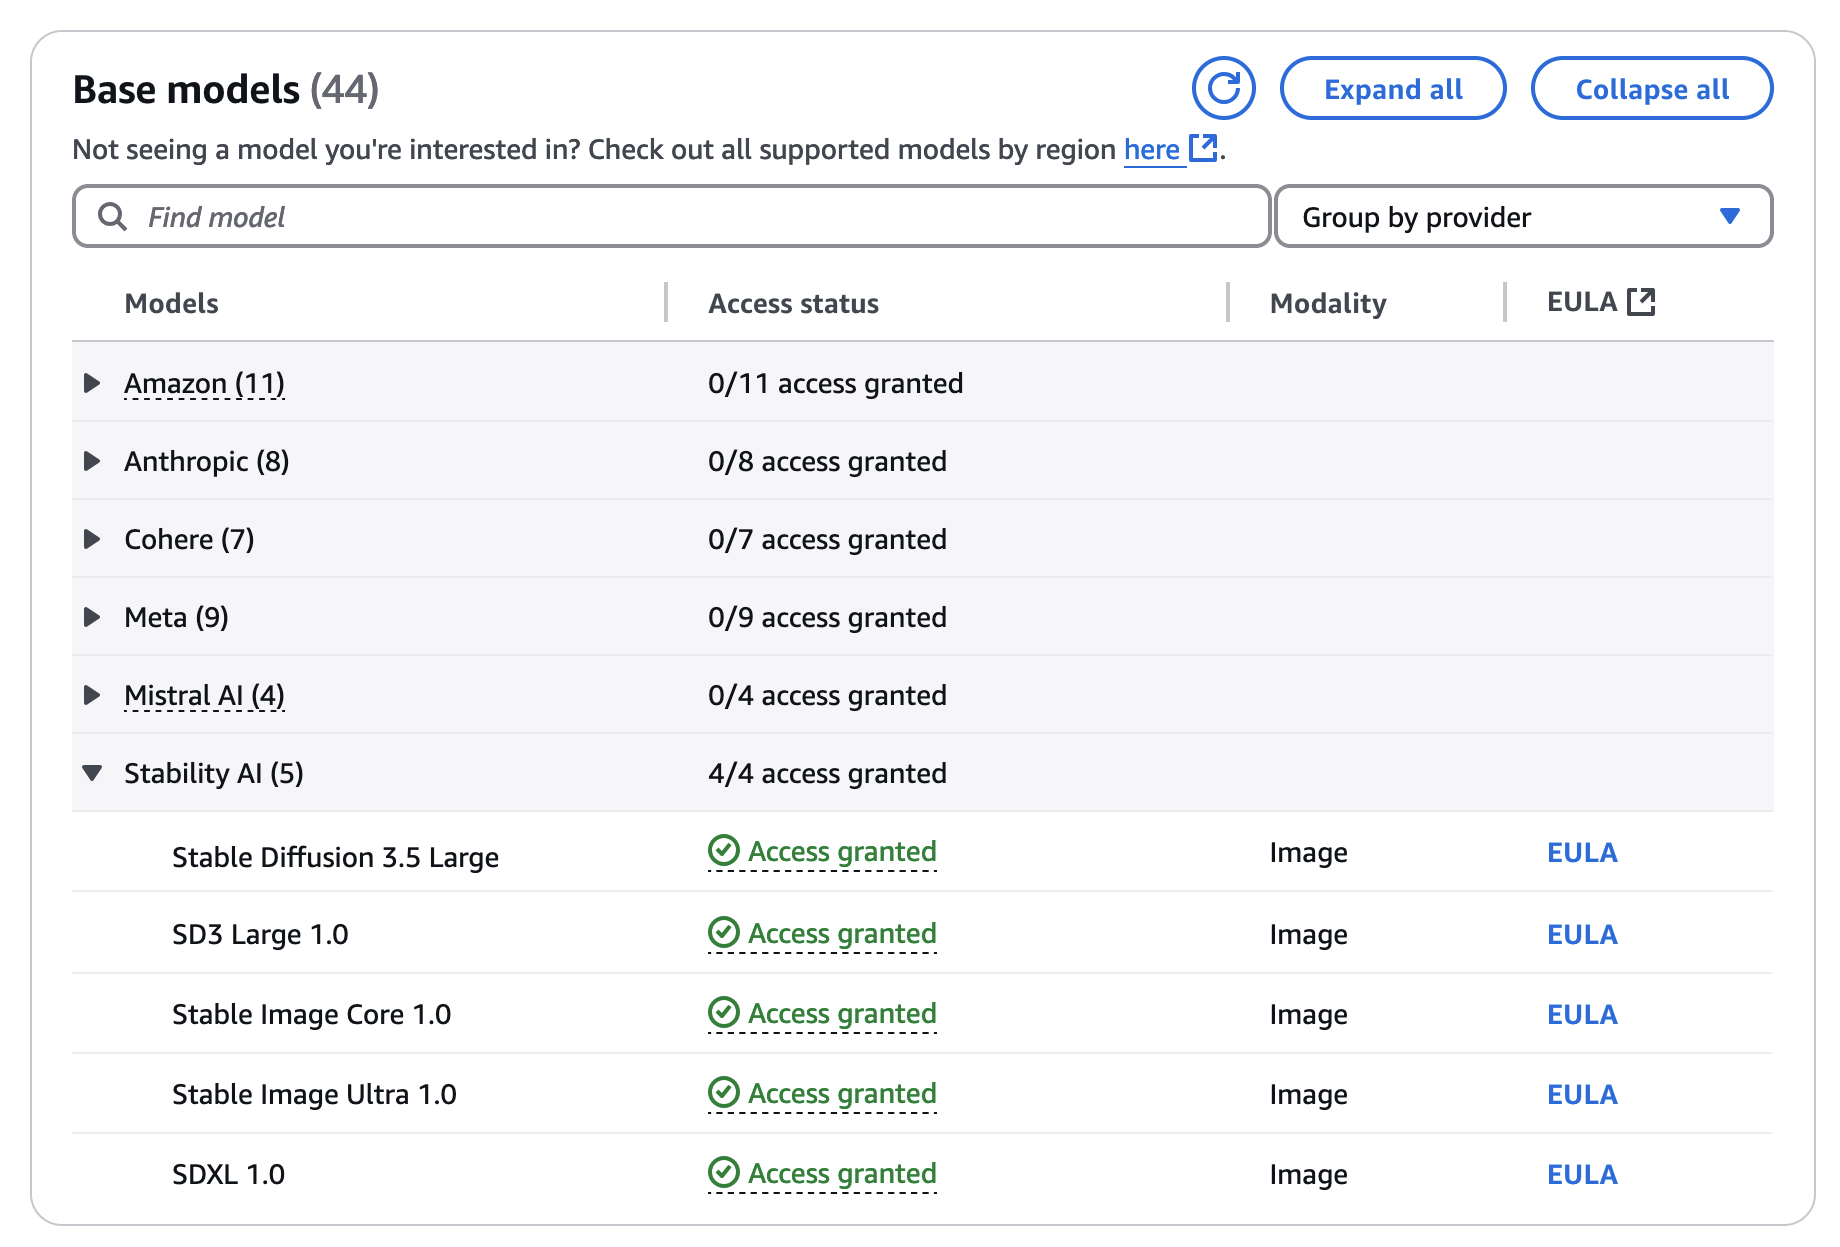Image resolution: width=1840 pixels, height=1247 pixels.
Task: Click the Access status column header
Action: click(x=793, y=303)
